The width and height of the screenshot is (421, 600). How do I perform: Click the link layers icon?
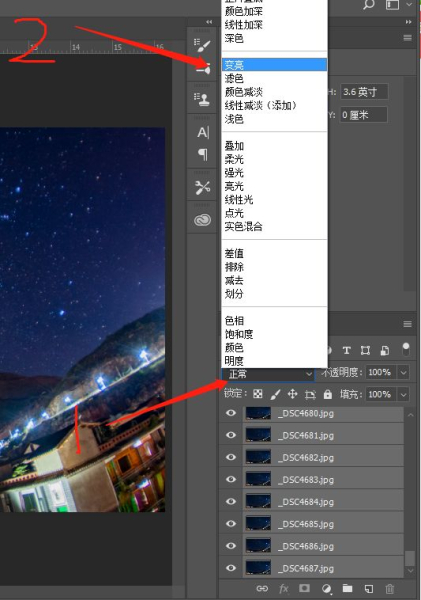click(x=262, y=589)
